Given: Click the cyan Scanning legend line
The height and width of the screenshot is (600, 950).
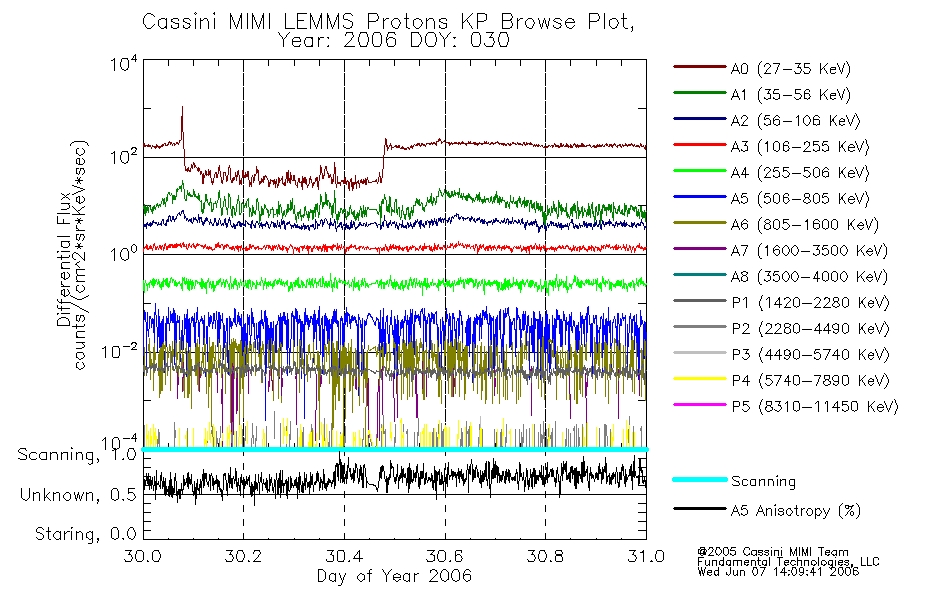Looking at the screenshot, I should (x=700, y=479).
